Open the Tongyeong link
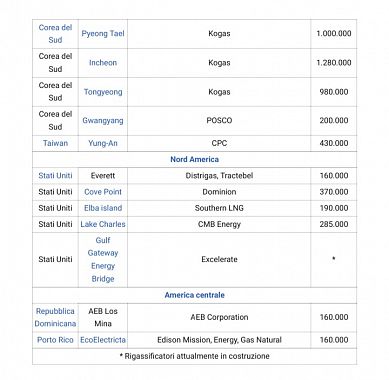The width and height of the screenshot is (389, 380). (x=103, y=92)
